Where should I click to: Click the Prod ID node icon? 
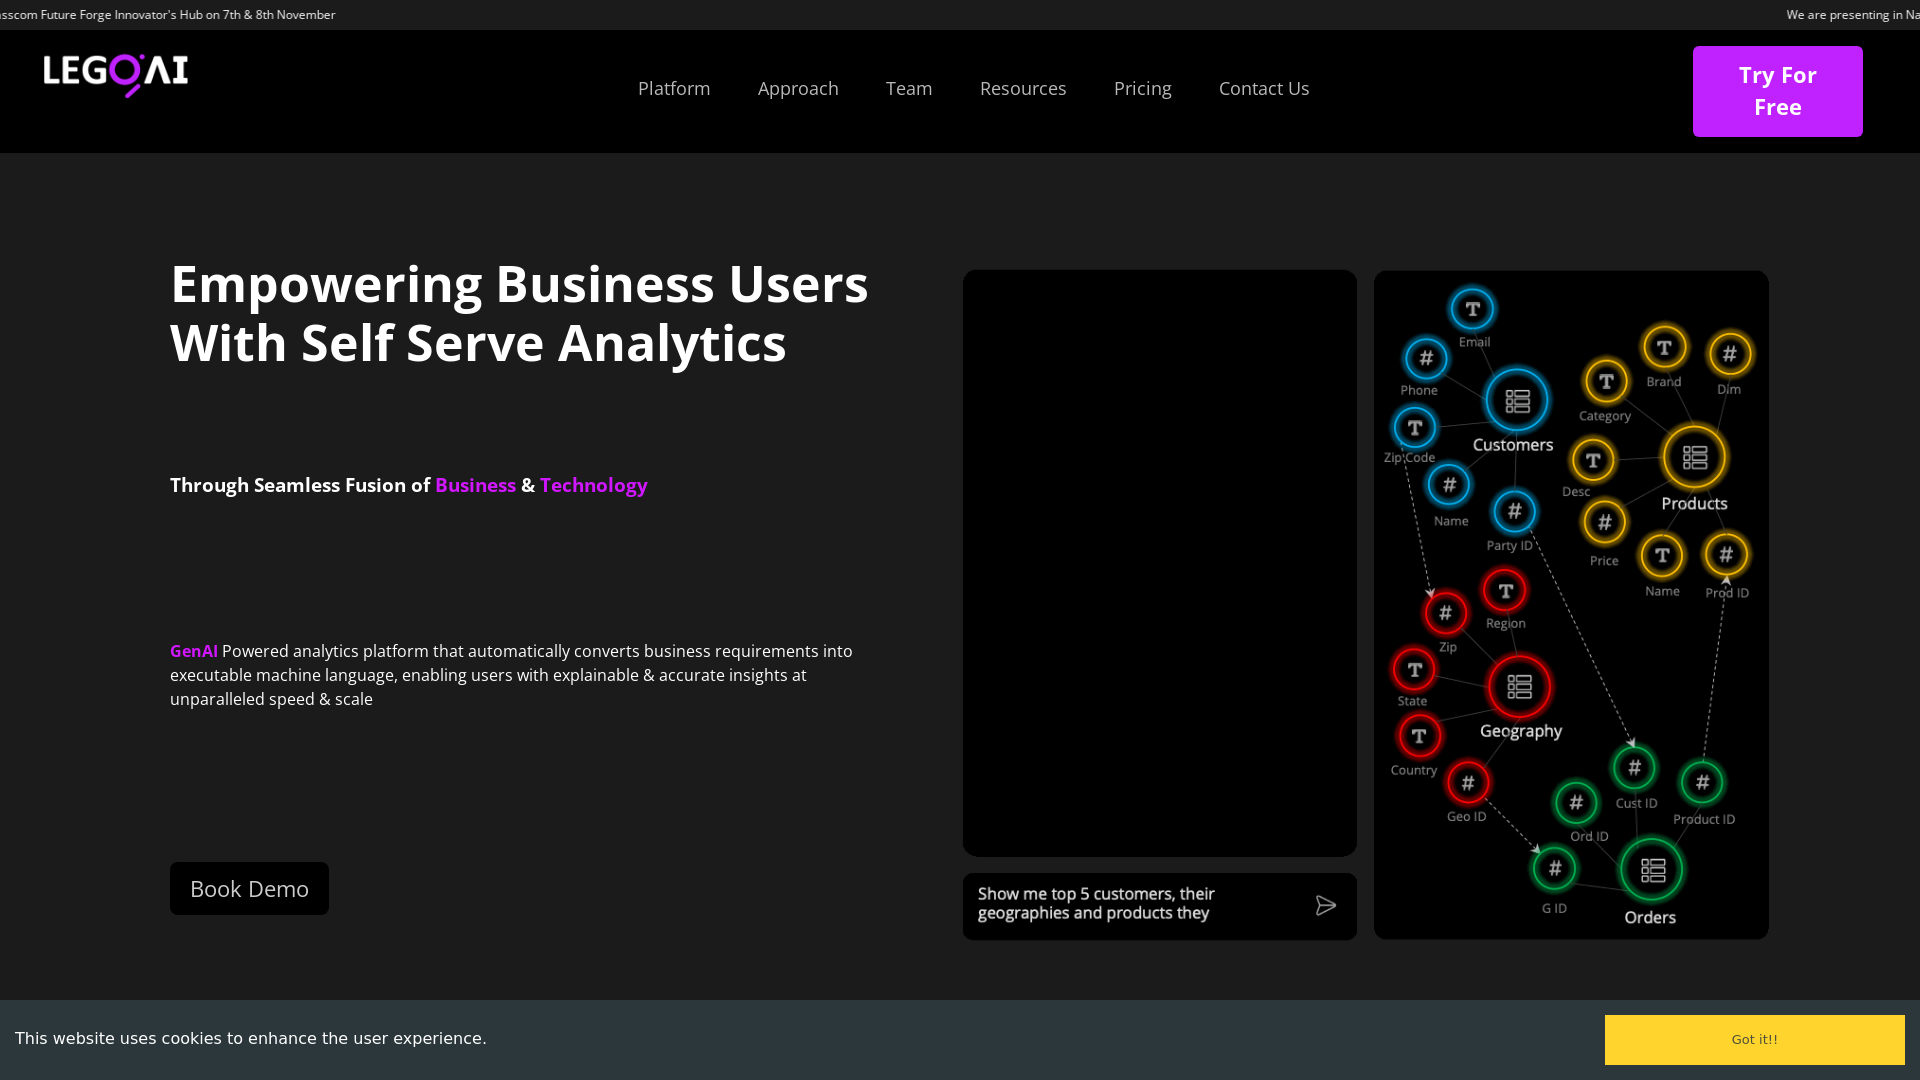[x=1726, y=555]
